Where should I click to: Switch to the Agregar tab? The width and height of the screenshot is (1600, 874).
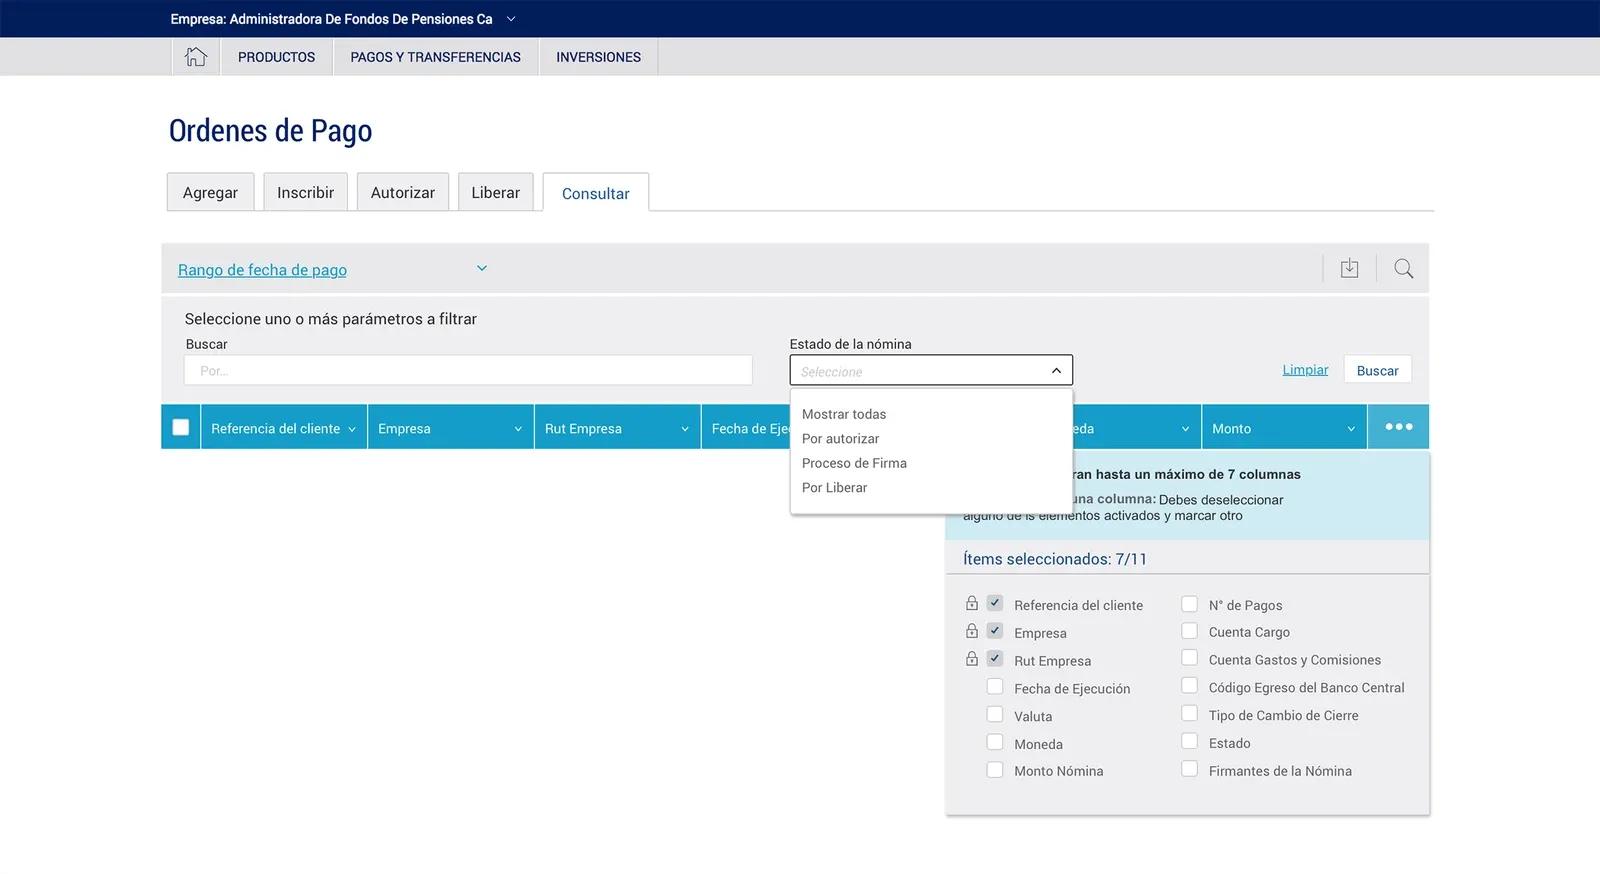(210, 192)
